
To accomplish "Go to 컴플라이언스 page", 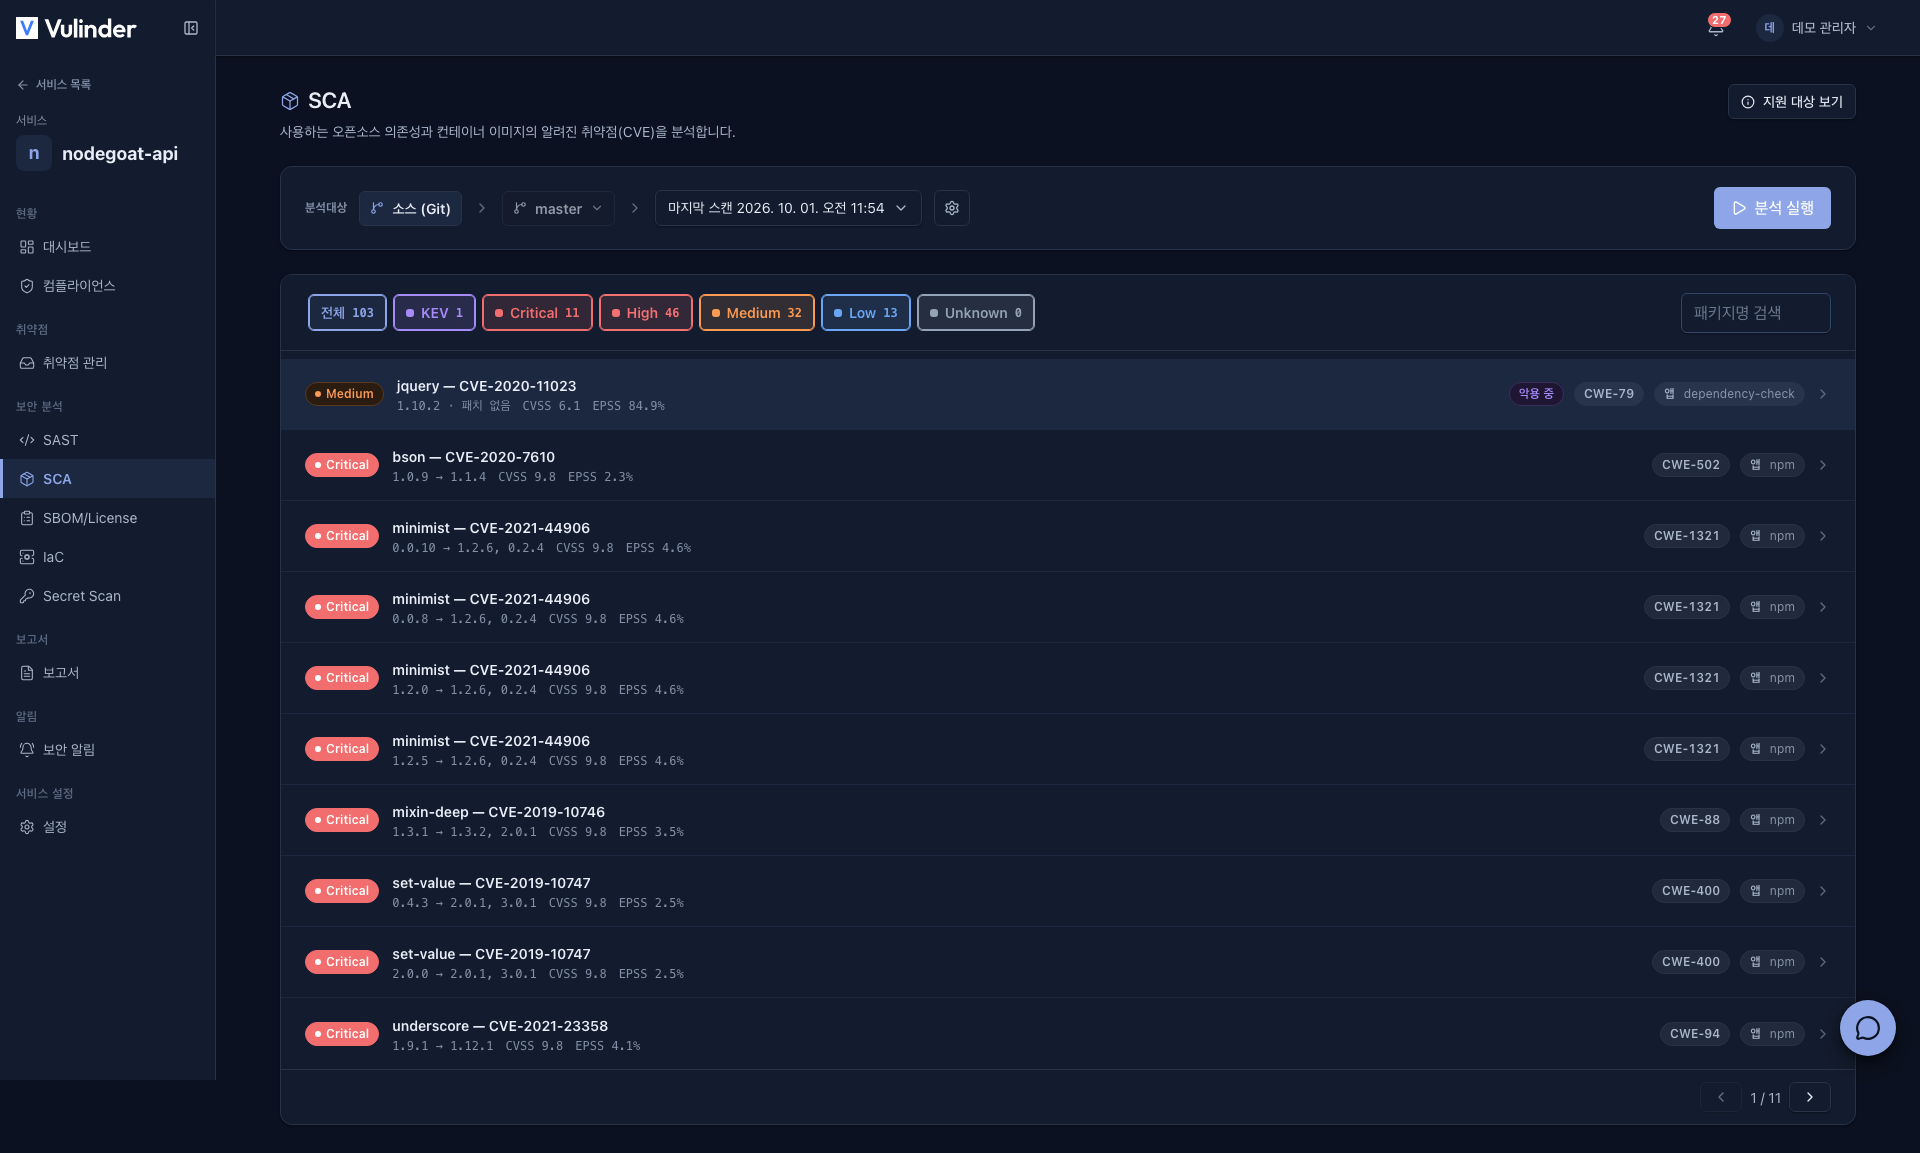I will (107, 286).
